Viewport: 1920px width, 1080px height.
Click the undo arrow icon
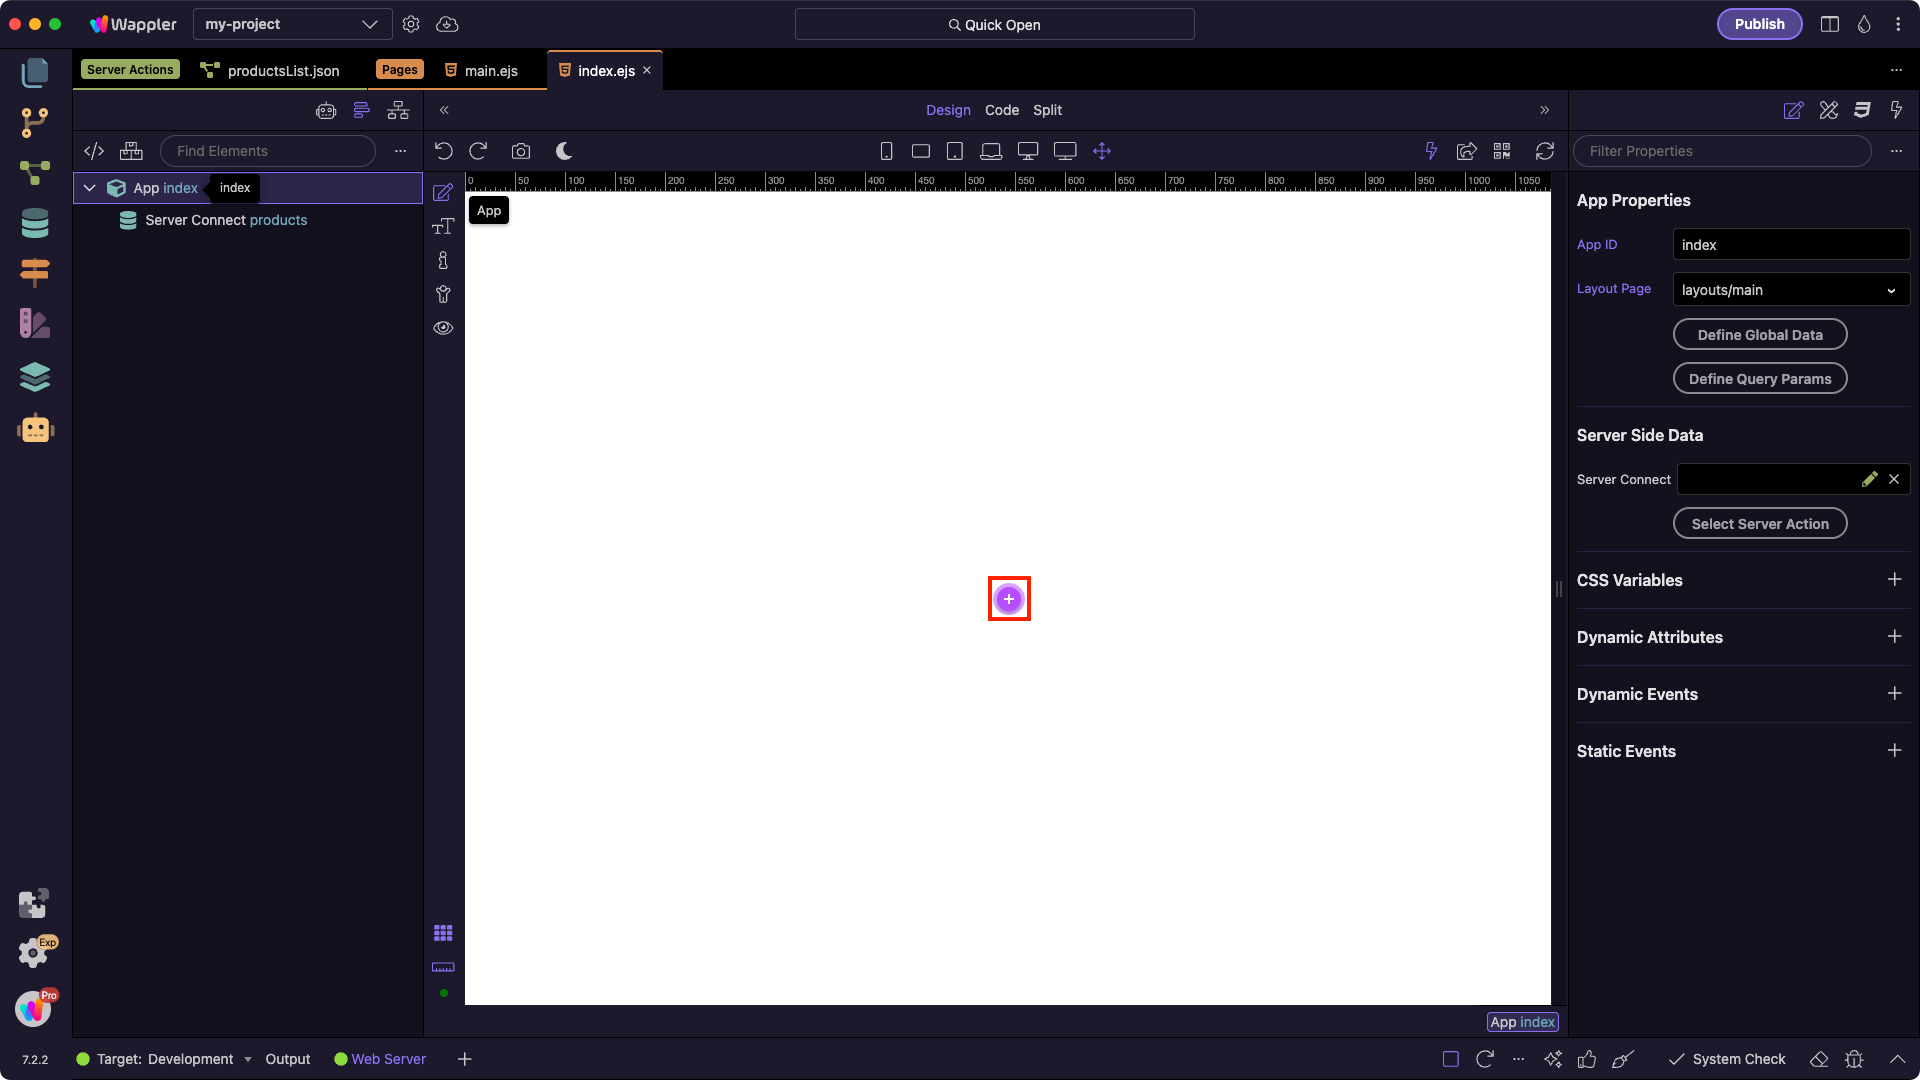pos(444,151)
